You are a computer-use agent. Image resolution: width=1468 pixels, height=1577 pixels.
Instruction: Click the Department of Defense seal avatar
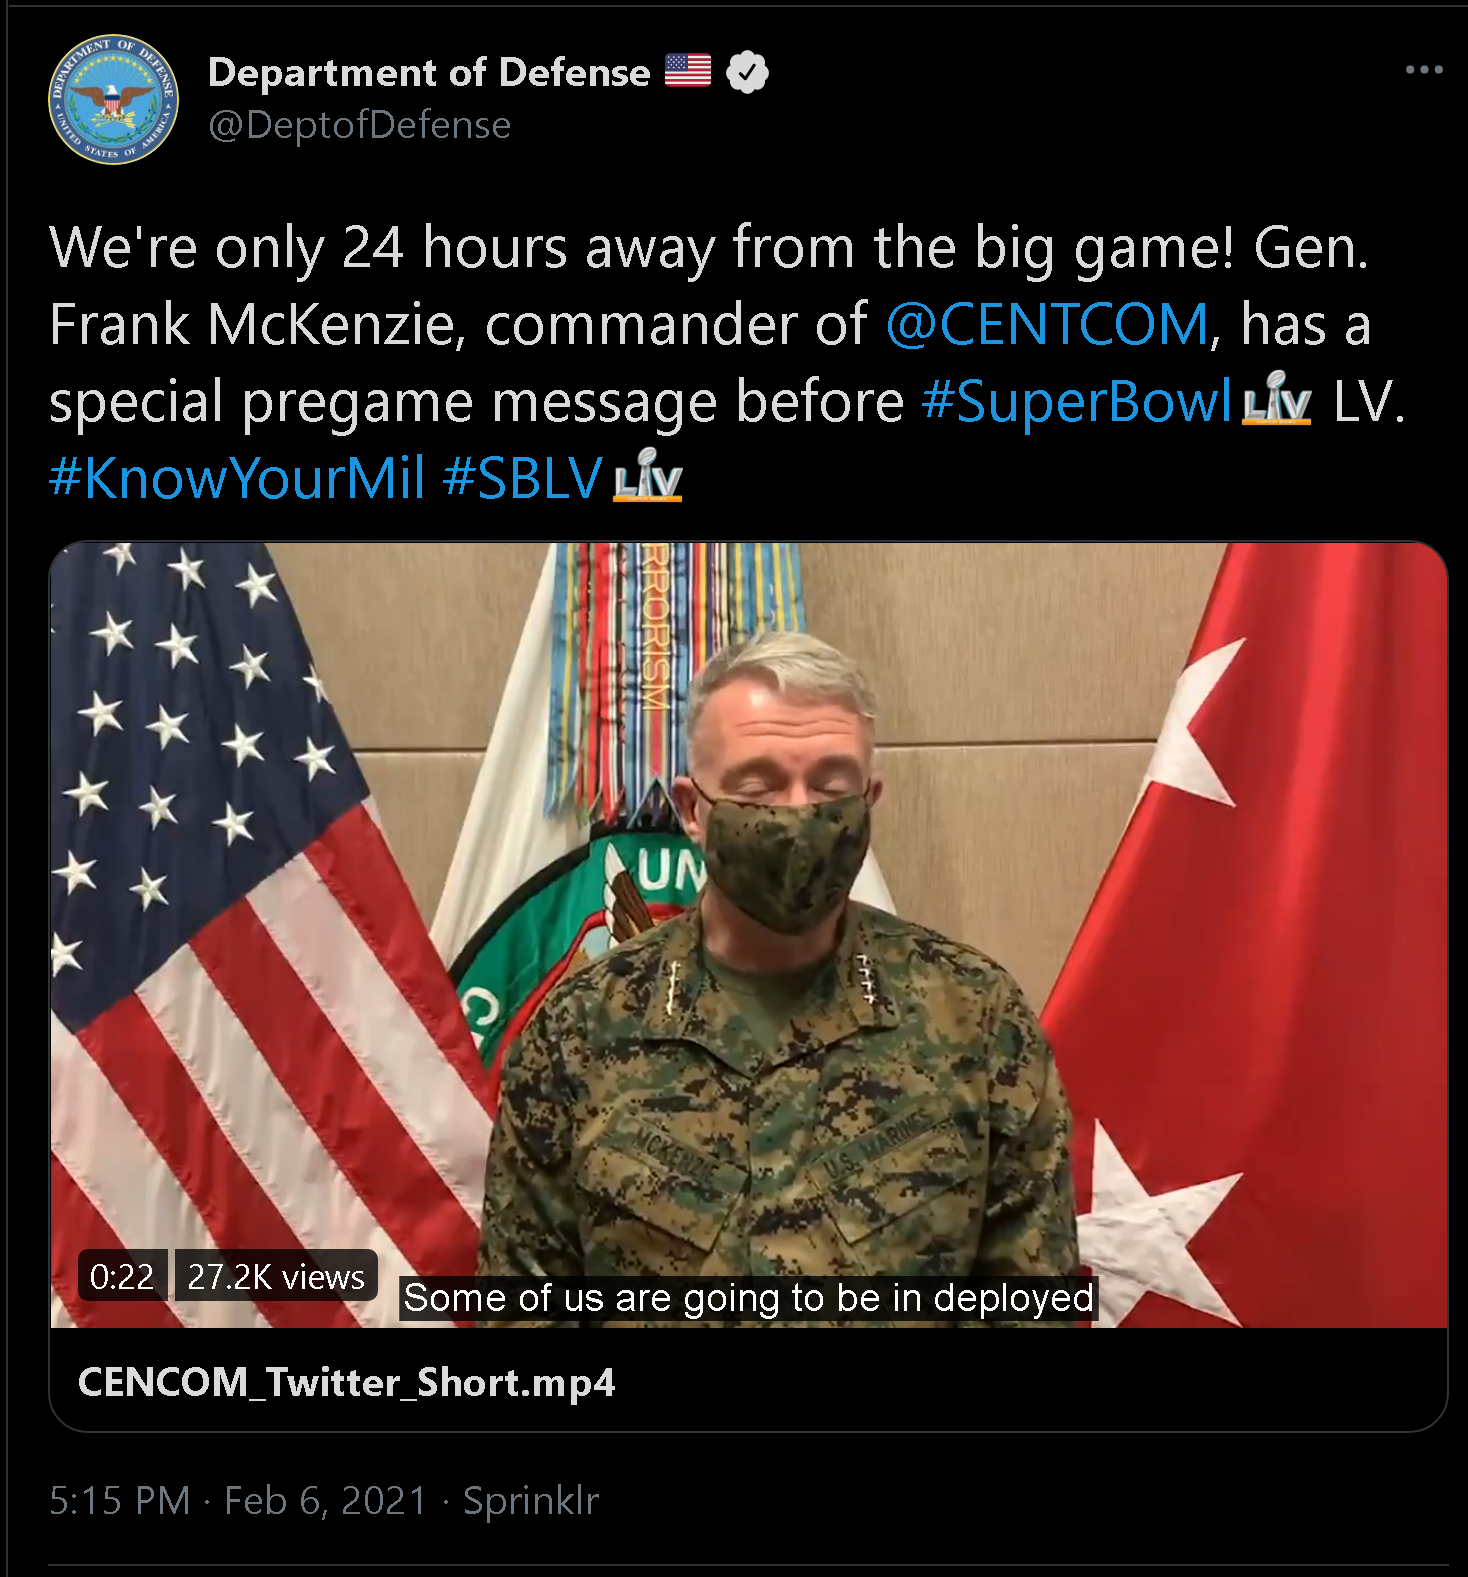coord(113,99)
